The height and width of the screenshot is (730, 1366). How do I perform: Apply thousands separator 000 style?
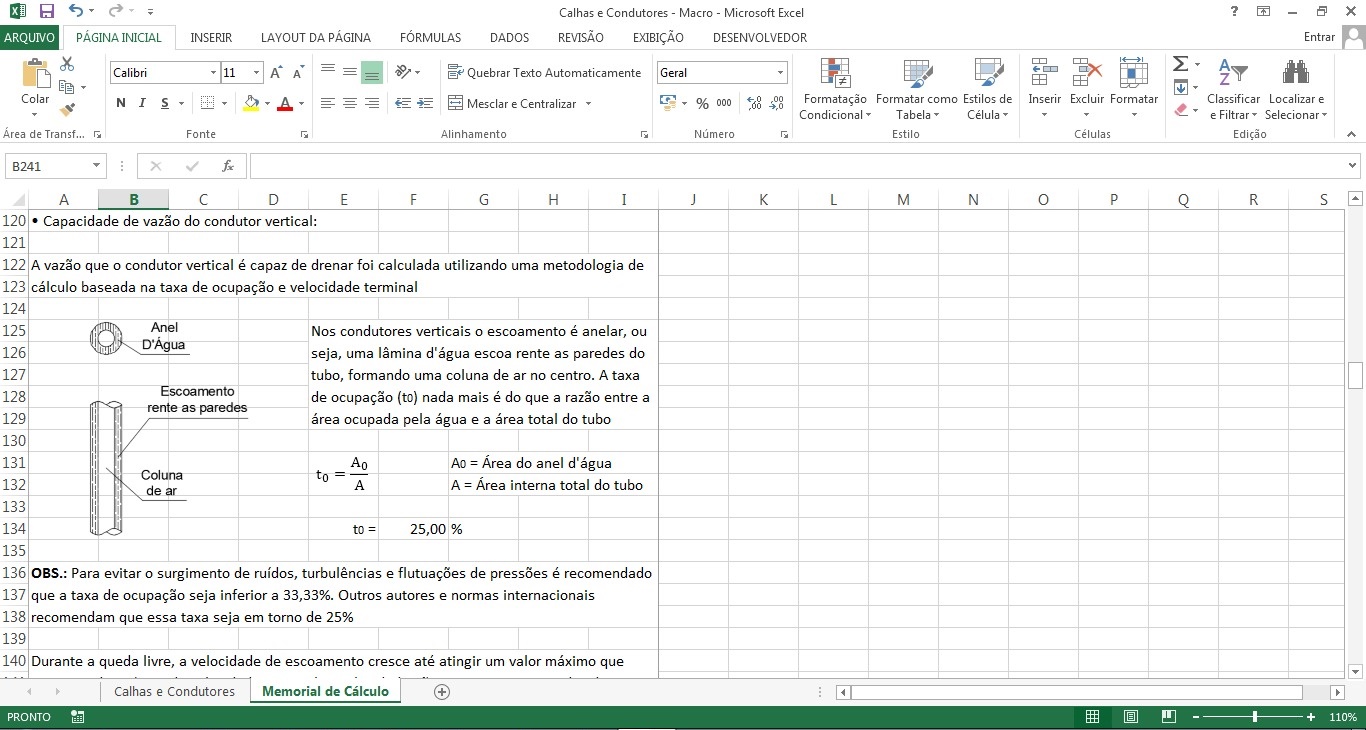tap(724, 103)
